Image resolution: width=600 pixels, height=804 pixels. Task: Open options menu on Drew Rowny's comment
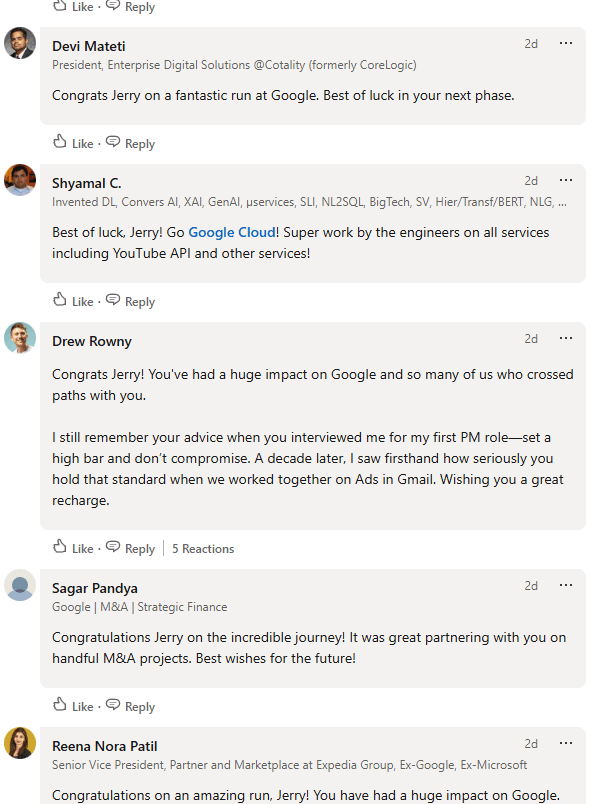566,338
